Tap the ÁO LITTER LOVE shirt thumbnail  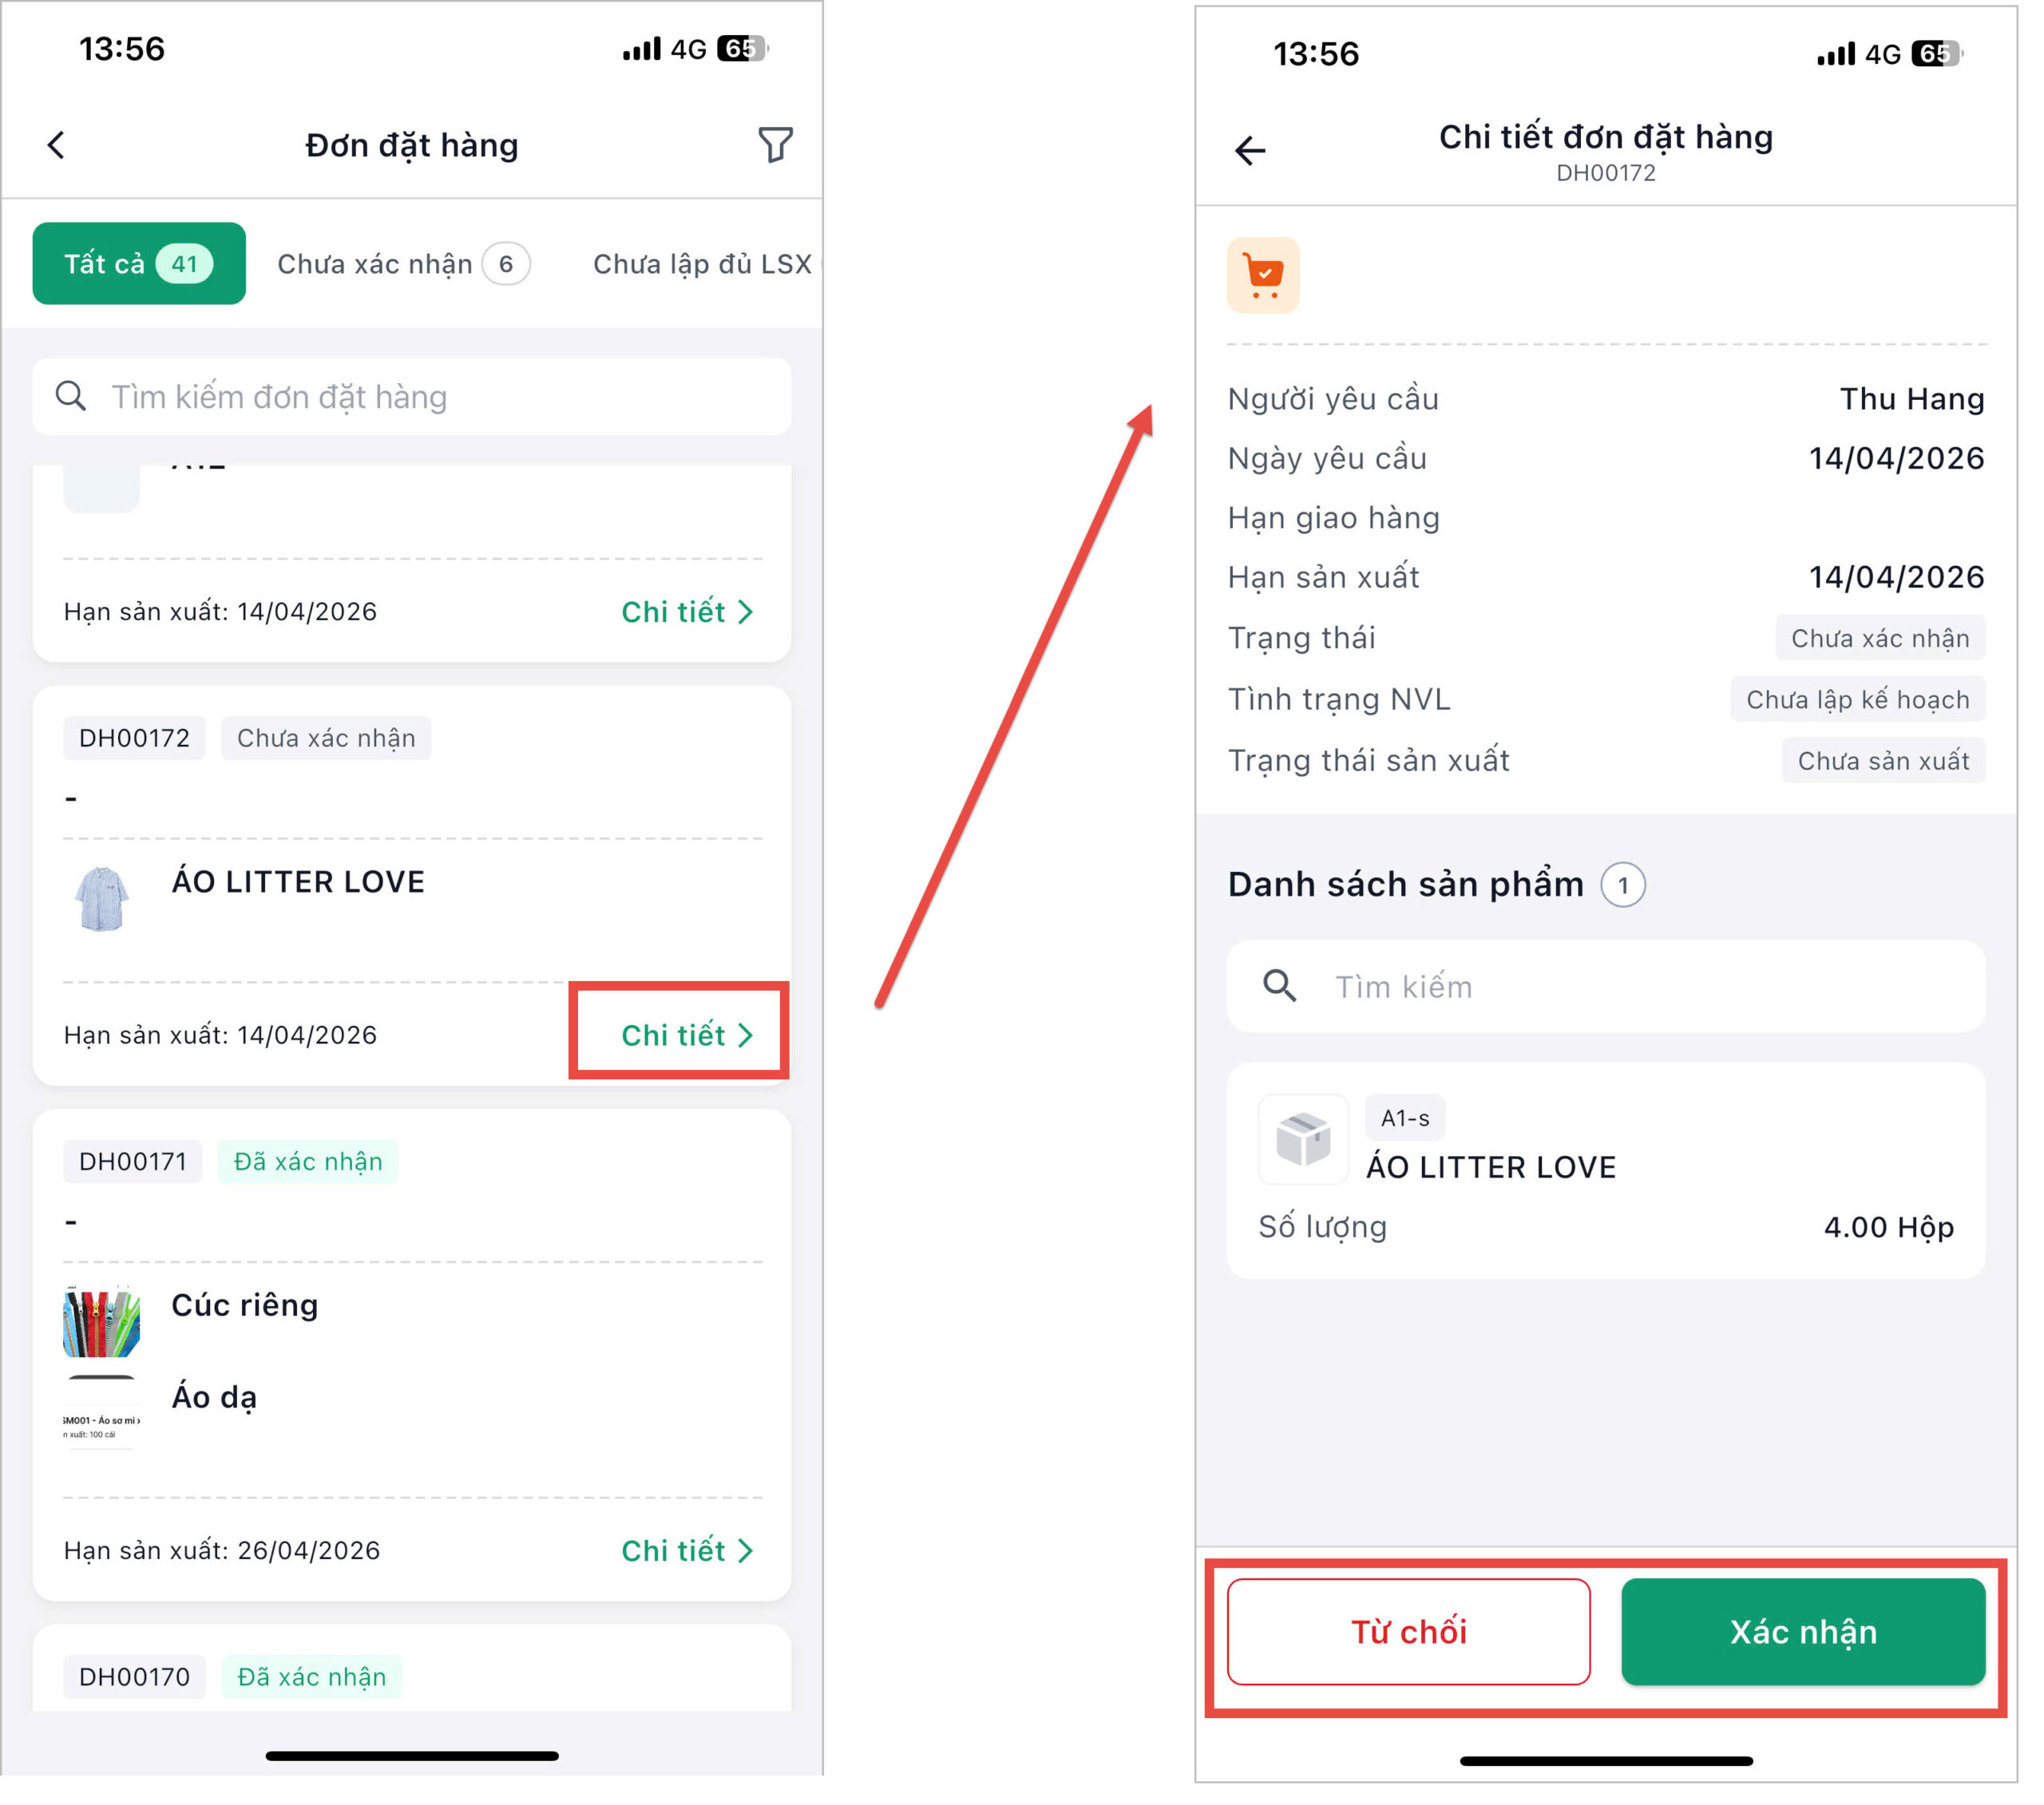(x=102, y=898)
